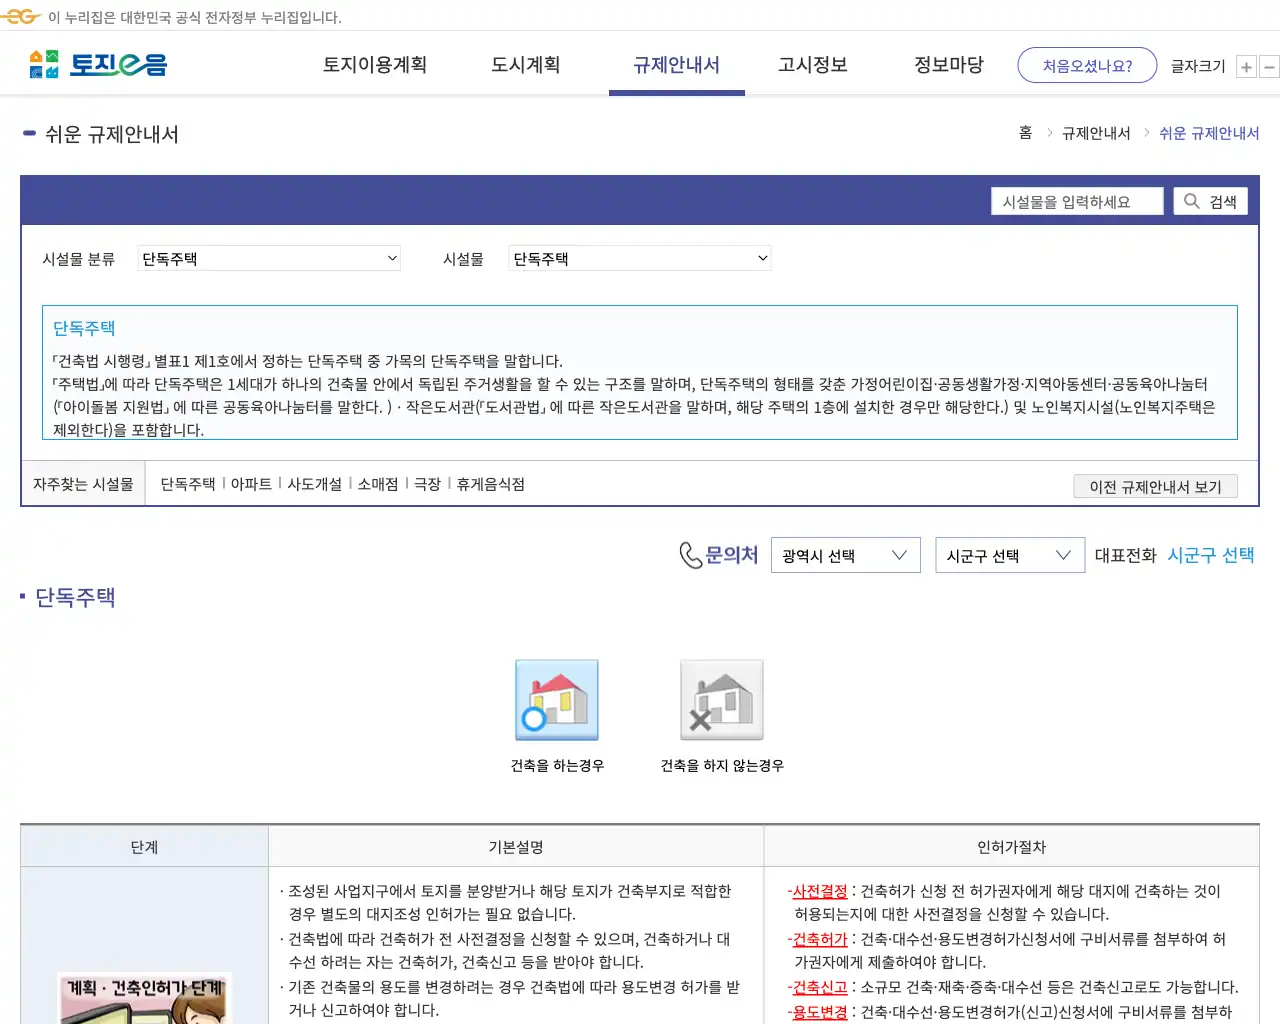Click the search magnifier icon
Image resolution: width=1280 pixels, height=1024 pixels.
tap(1191, 200)
